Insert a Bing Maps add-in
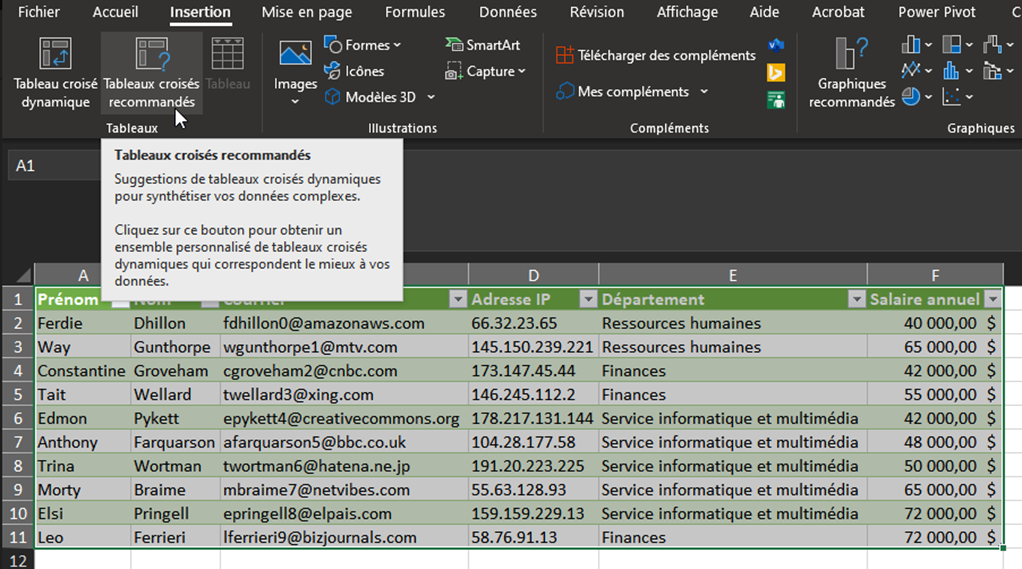This screenshot has height=569, width=1022. pos(775,72)
